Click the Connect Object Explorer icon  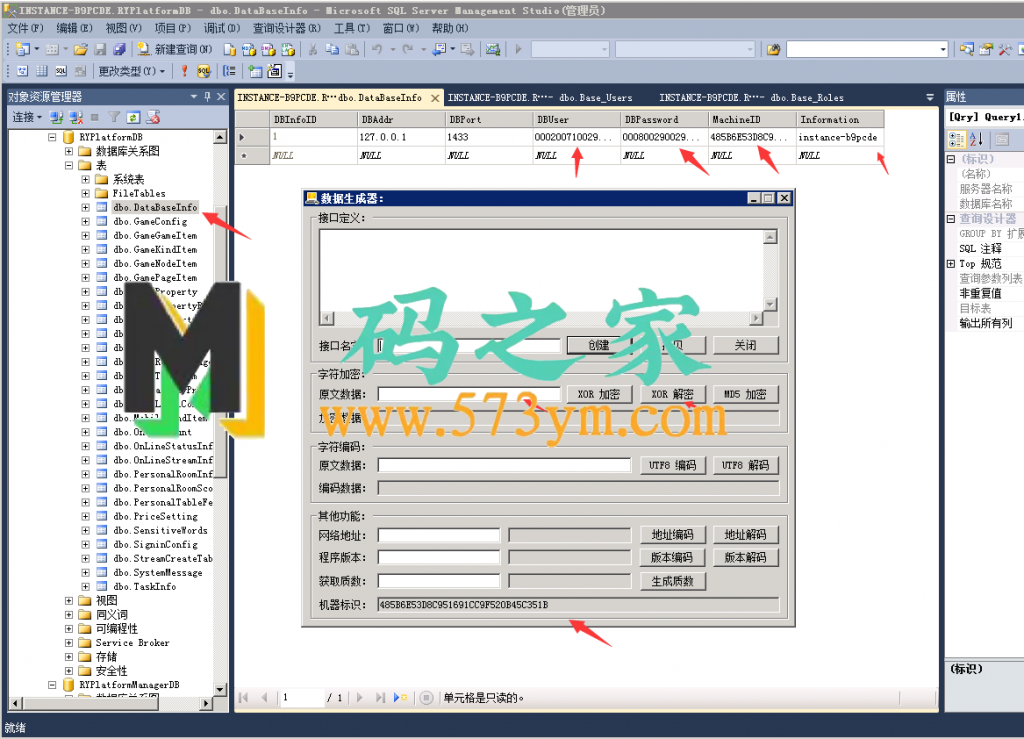pos(57,118)
